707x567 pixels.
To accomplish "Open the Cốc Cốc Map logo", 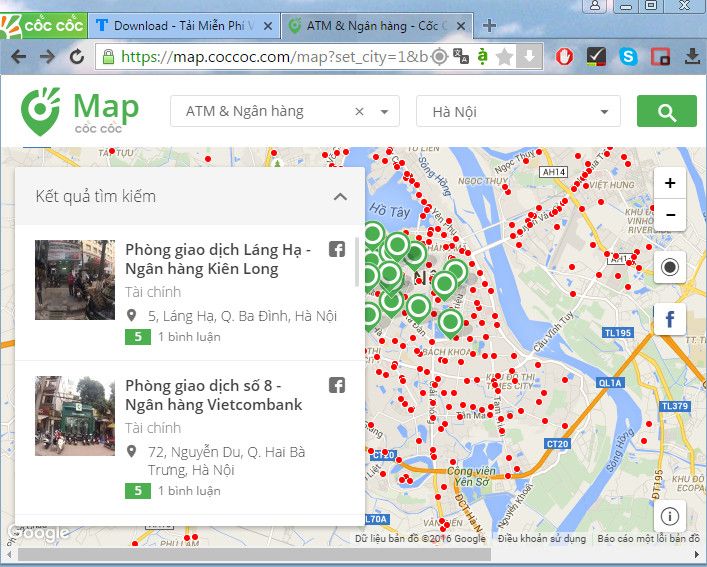I will click(80, 112).
